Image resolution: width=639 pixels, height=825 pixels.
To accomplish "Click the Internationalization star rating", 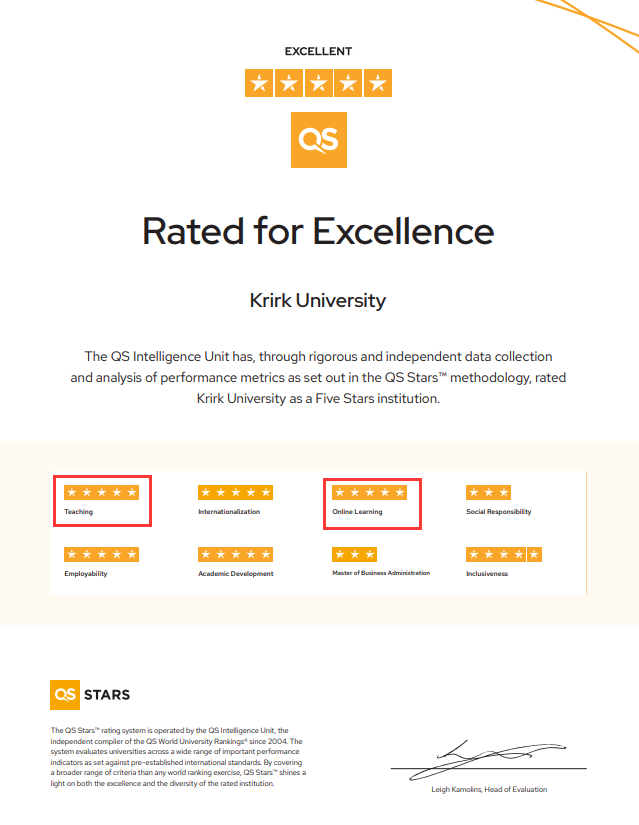I will pyautogui.click(x=235, y=492).
